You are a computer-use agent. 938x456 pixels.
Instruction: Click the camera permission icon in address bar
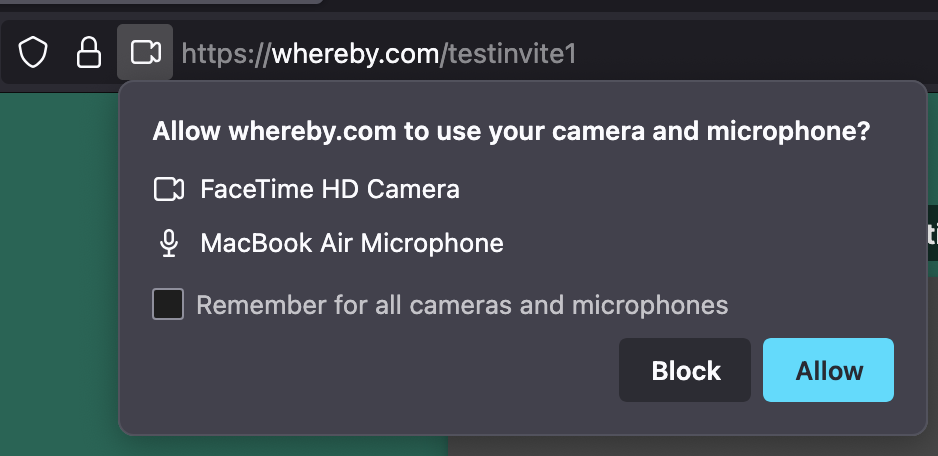(145, 52)
